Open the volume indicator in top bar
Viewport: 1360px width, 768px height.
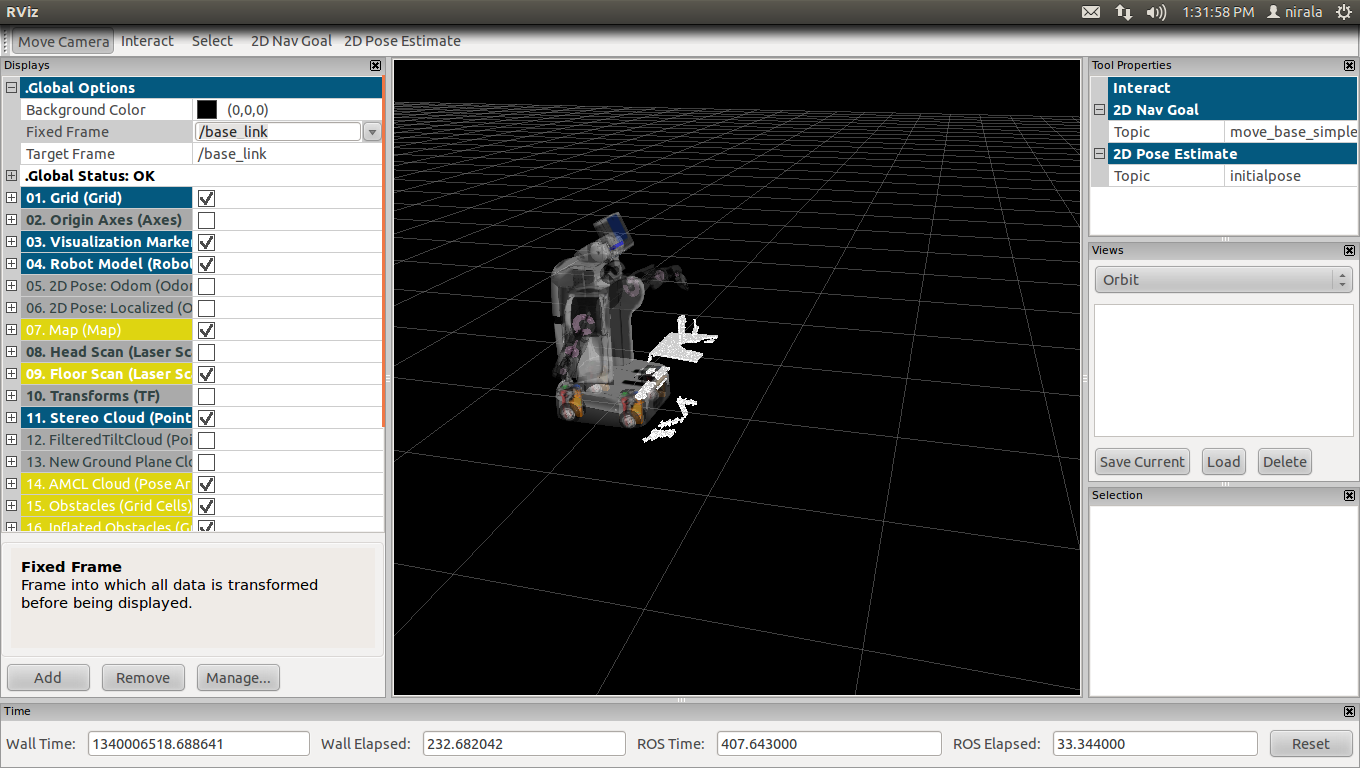pyautogui.click(x=1156, y=12)
